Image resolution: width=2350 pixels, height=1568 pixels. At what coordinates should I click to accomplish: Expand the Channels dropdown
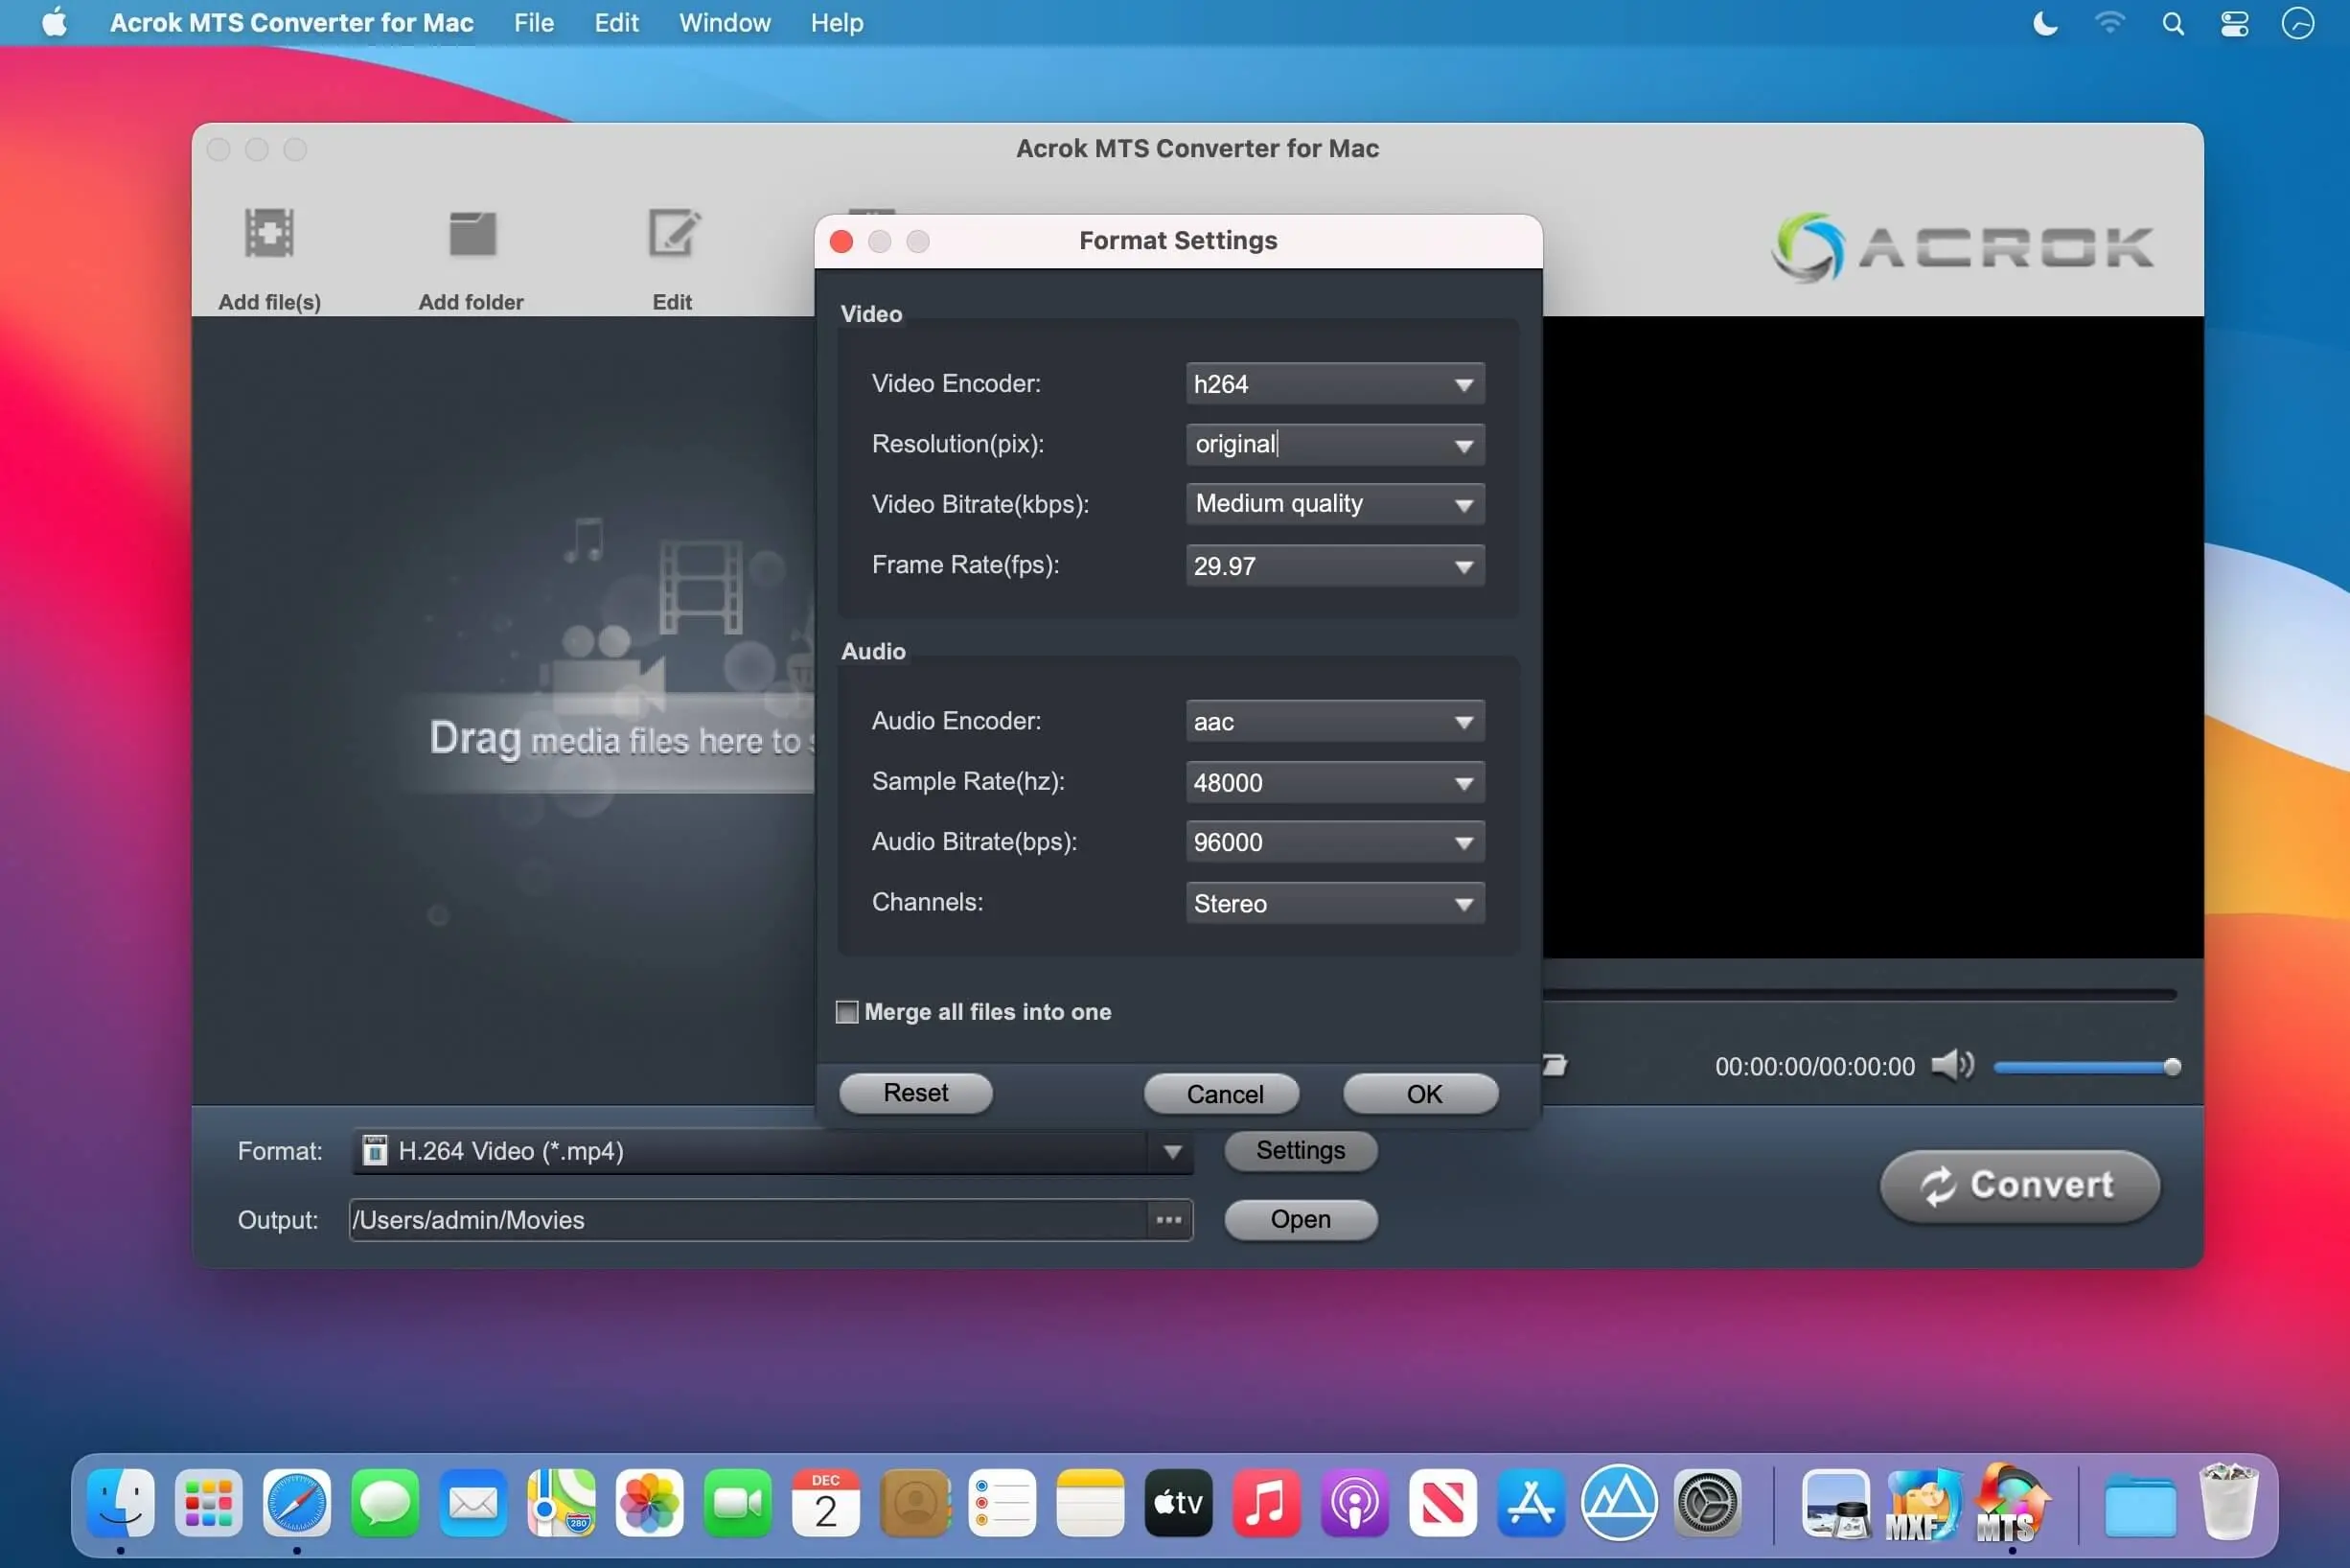click(1463, 904)
